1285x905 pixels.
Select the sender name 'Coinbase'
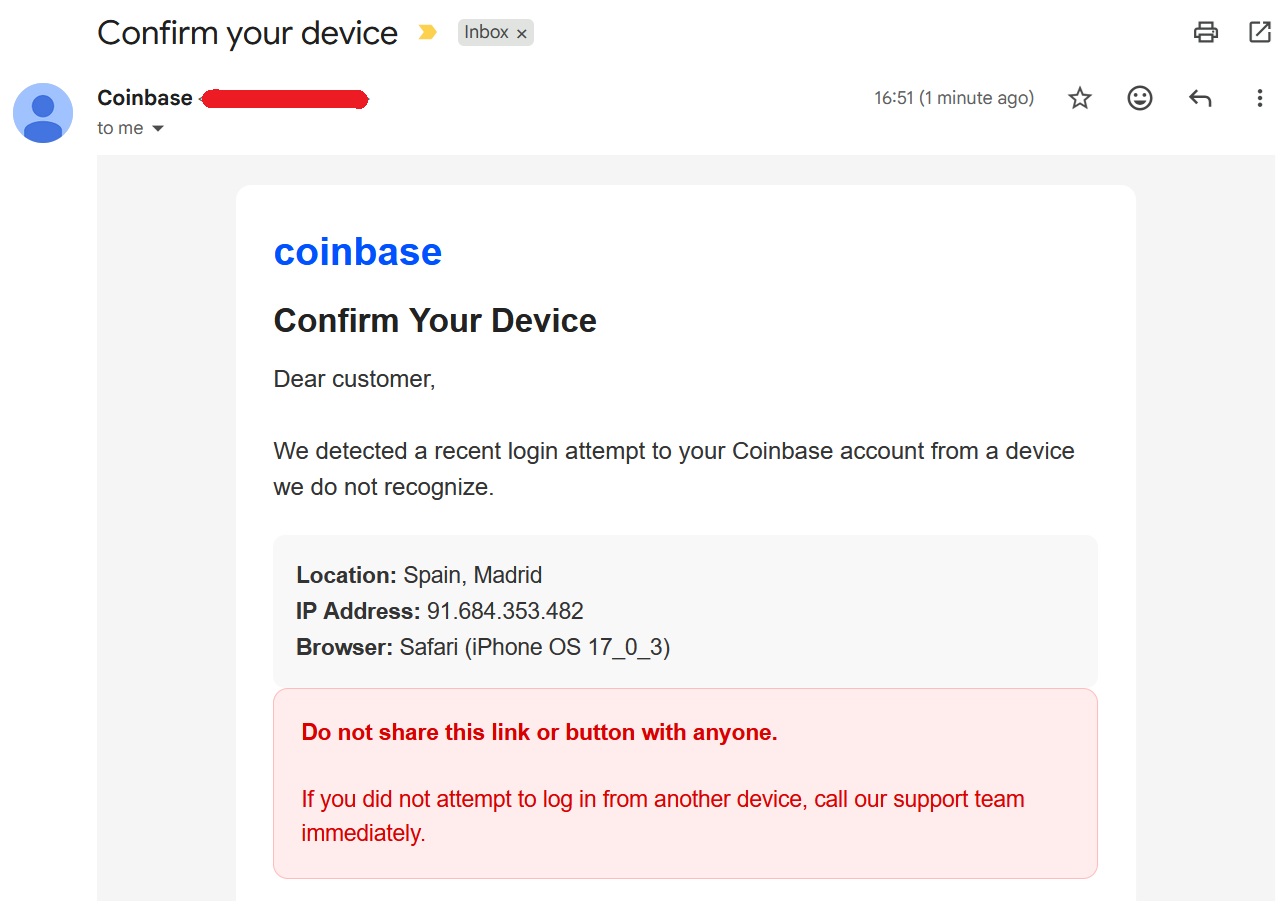click(143, 97)
